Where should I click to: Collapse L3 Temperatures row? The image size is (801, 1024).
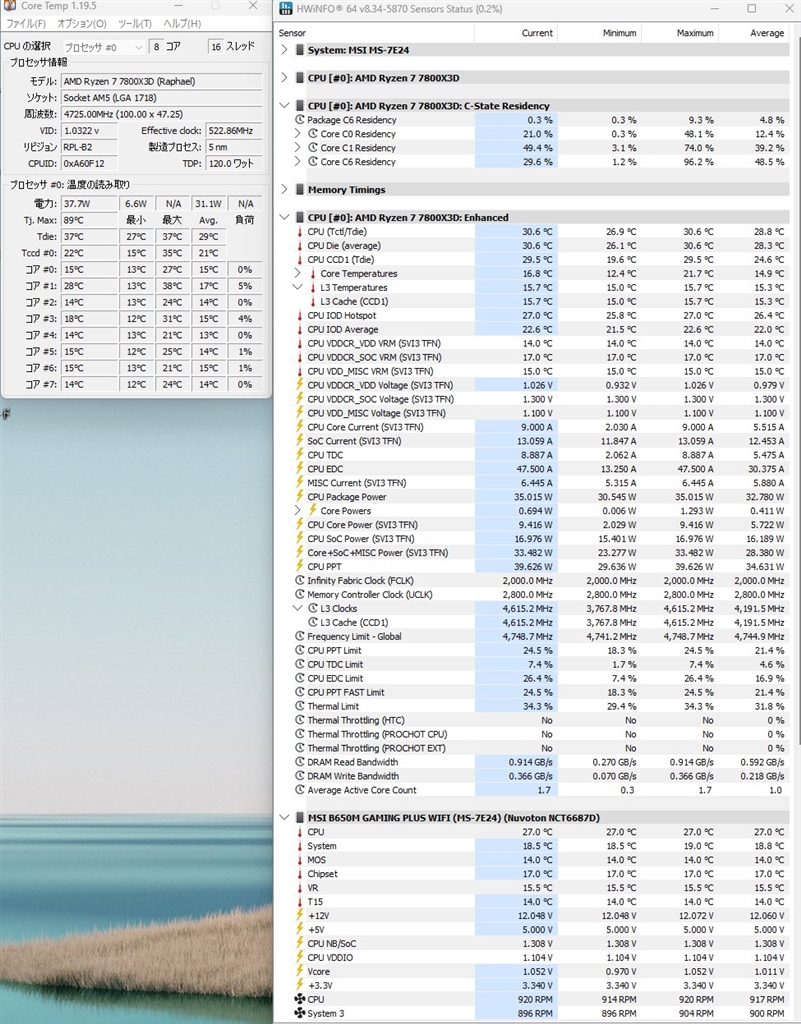coord(298,287)
